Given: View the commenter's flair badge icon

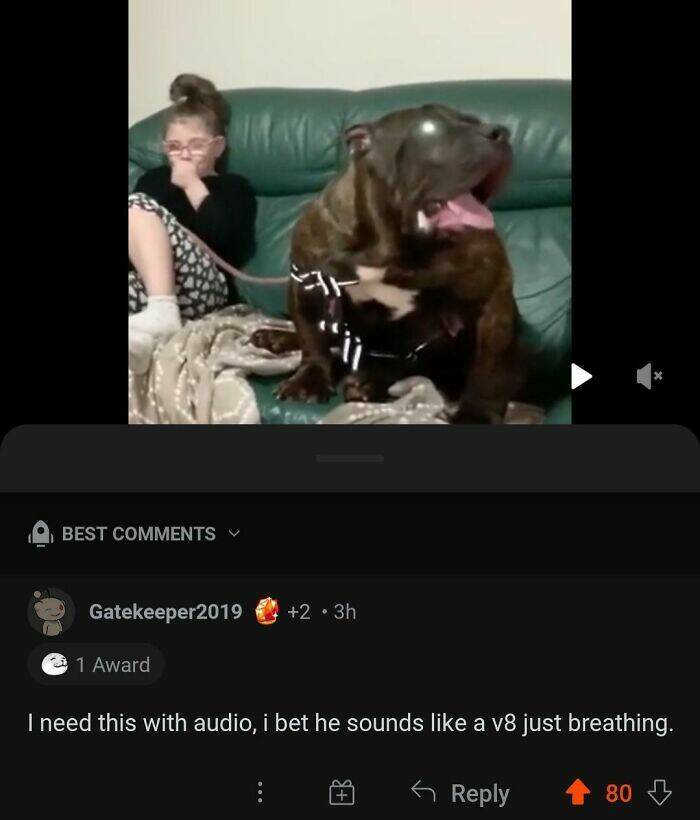Looking at the screenshot, I should click(x=267, y=611).
